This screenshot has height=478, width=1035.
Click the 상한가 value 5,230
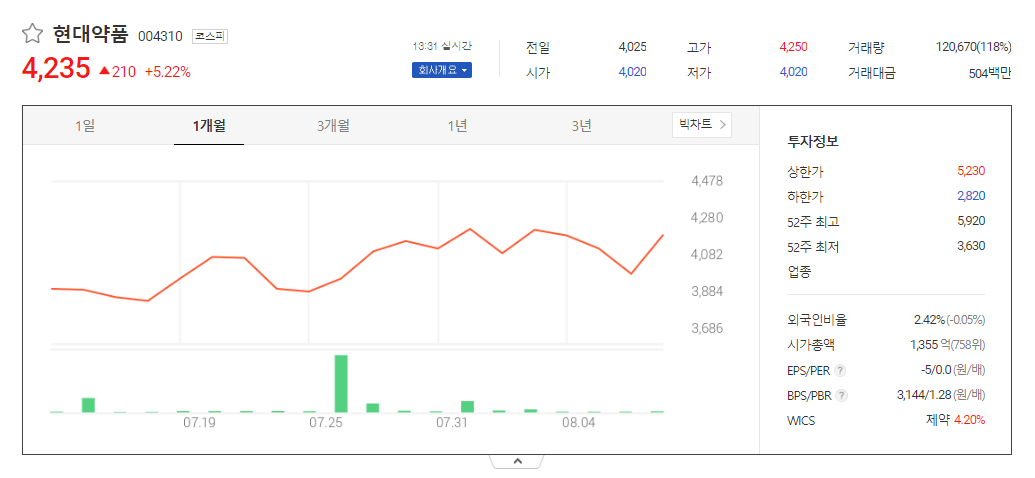[x=971, y=172]
